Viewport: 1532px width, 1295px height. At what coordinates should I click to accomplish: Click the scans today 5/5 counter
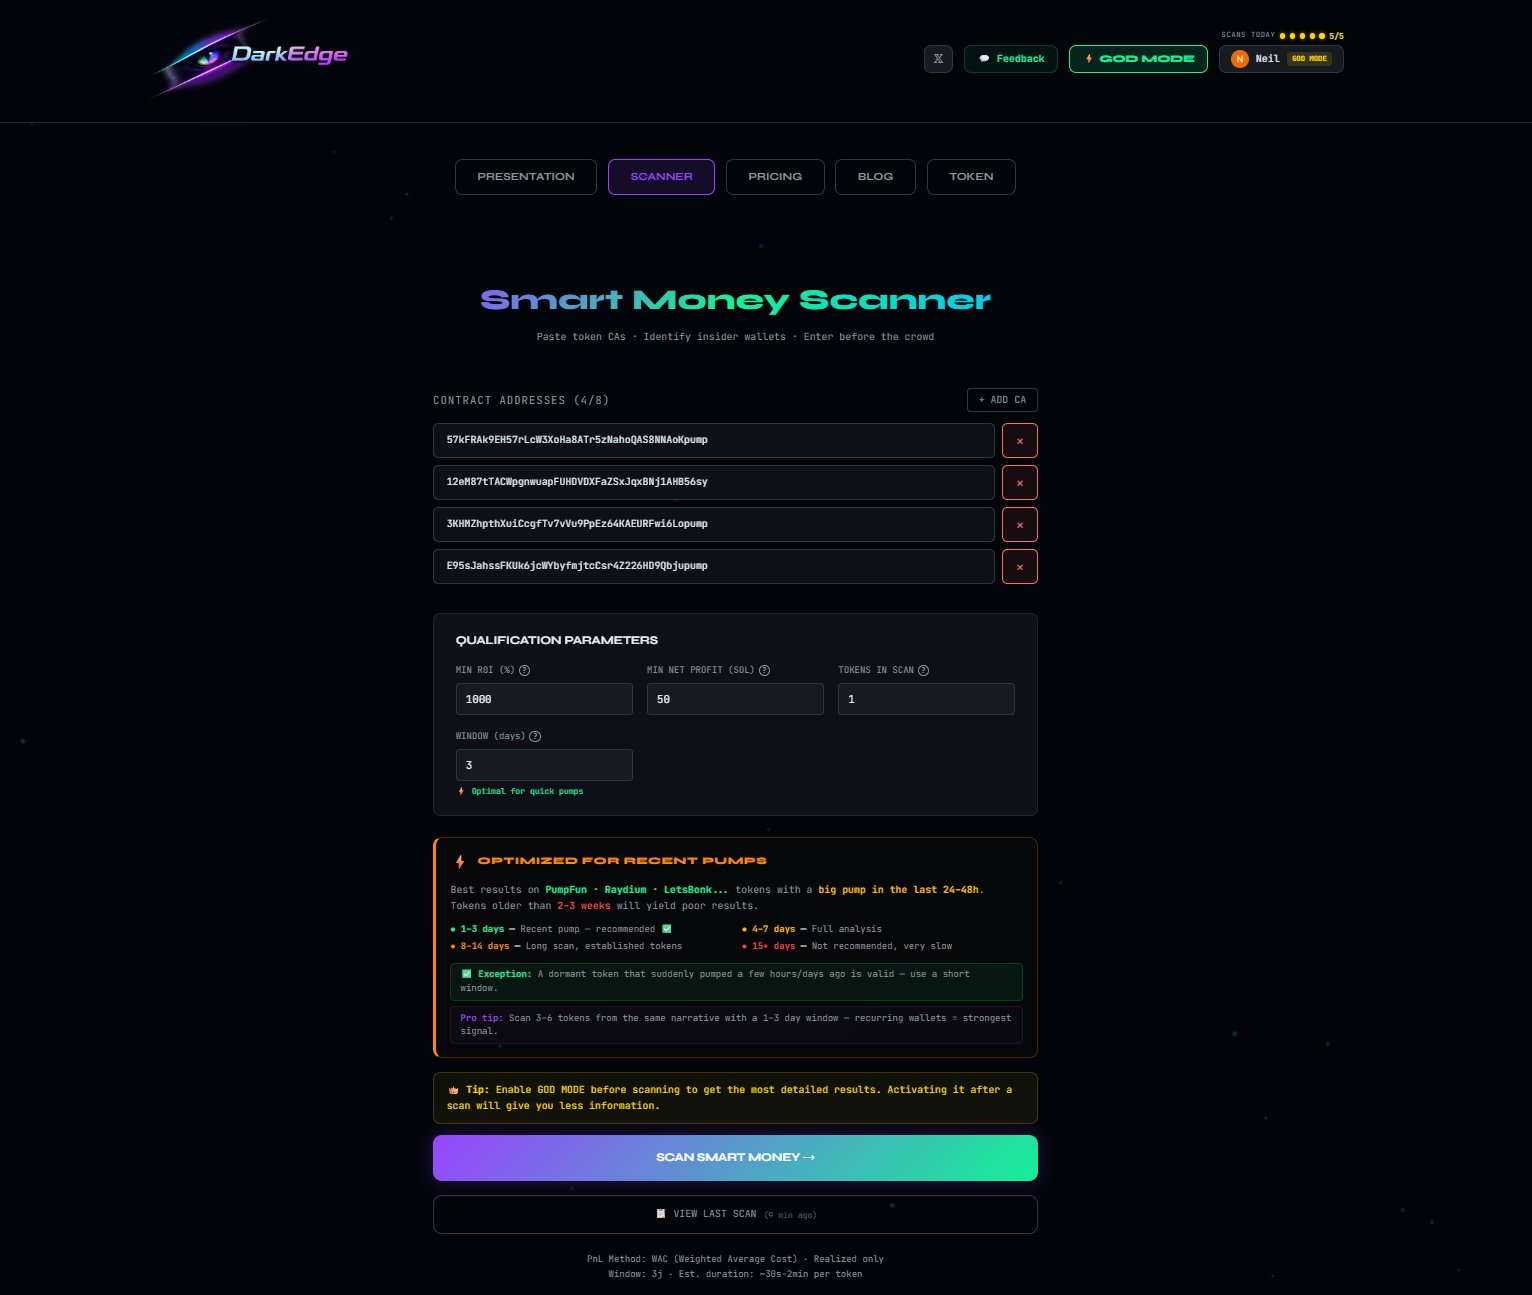tap(1282, 35)
